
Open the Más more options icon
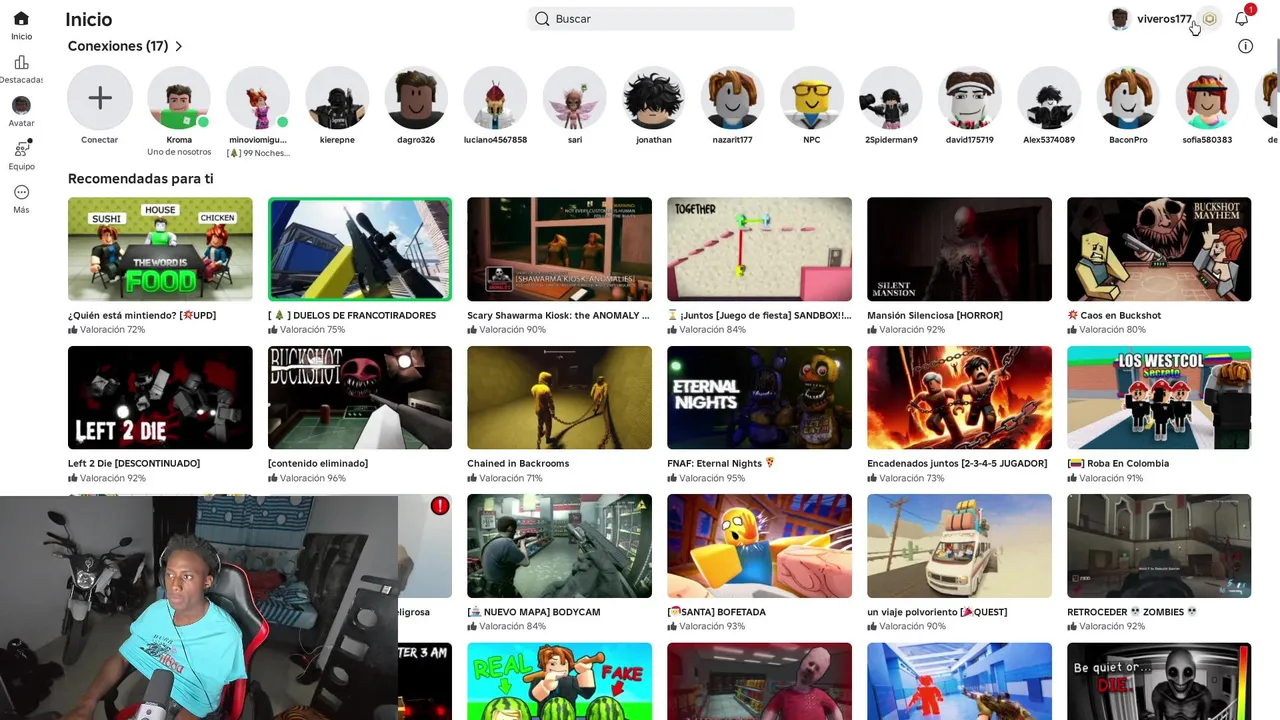click(x=21, y=192)
